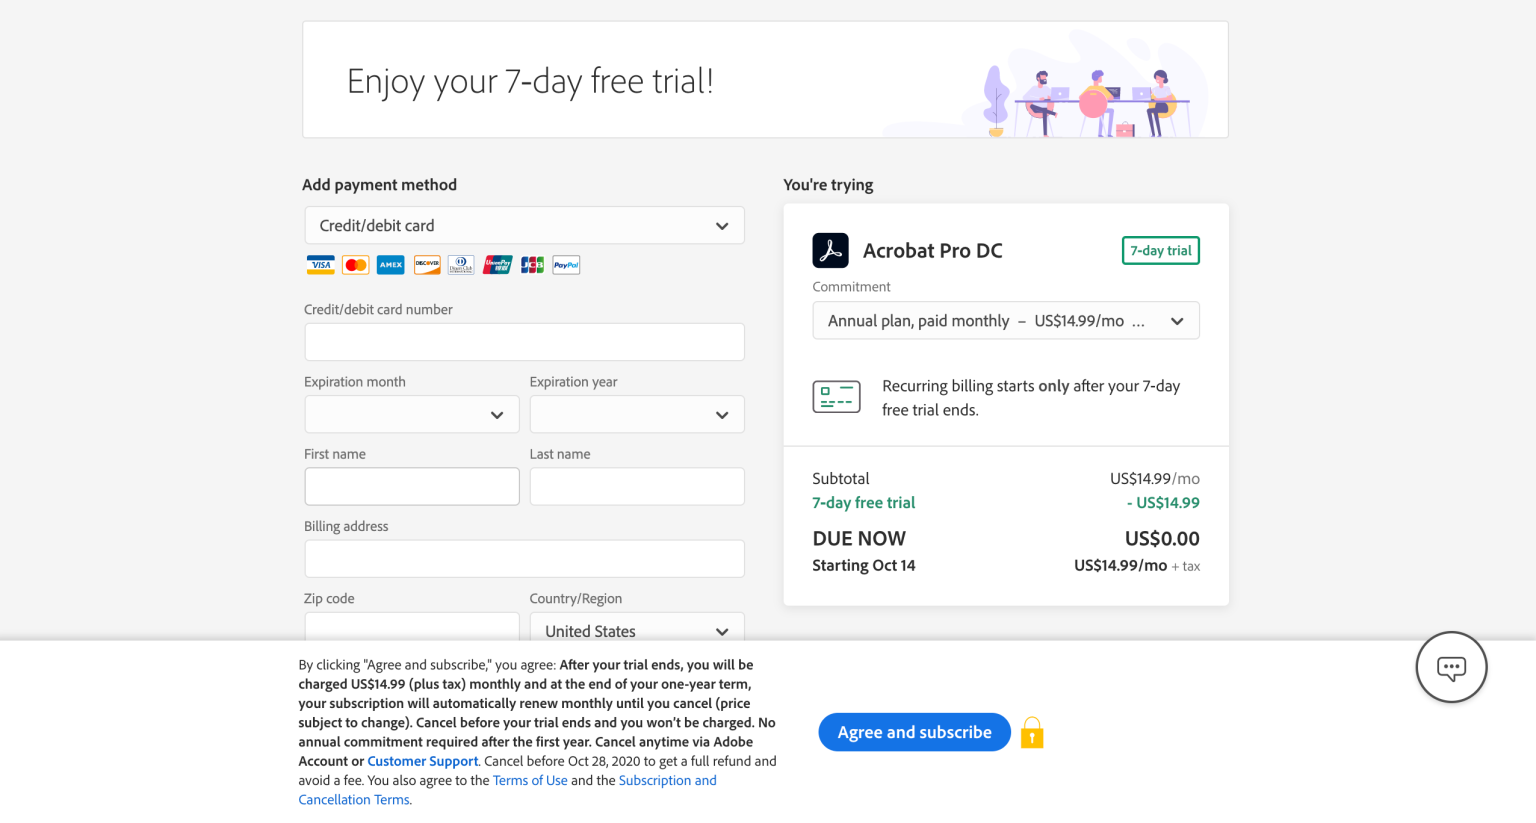Image resolution: width=1536 pixels, height=823 pixels.
Task: Open the Terms of Use link
Action: coord(530,780)
